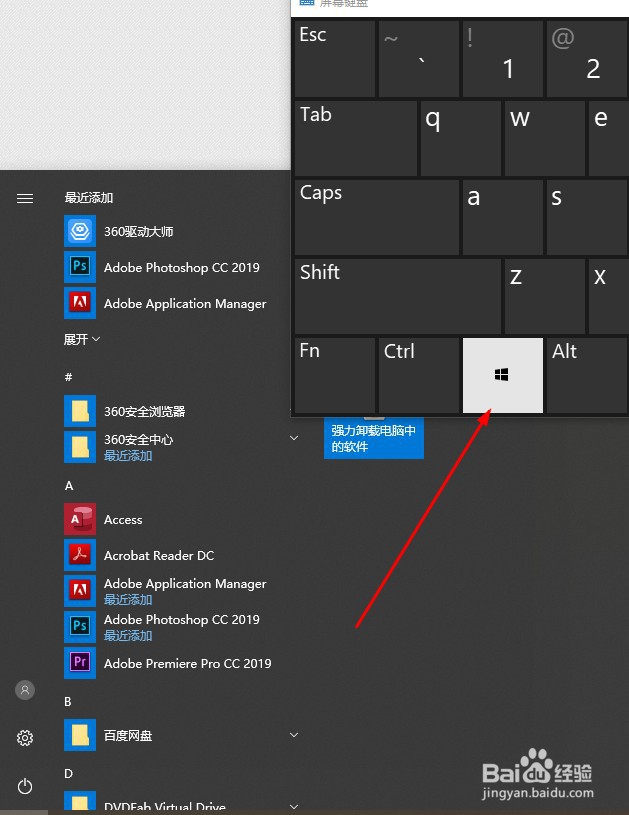Open the 强力卸载电脑中的软件 tile
629x815 pixels.
(374, 438)
